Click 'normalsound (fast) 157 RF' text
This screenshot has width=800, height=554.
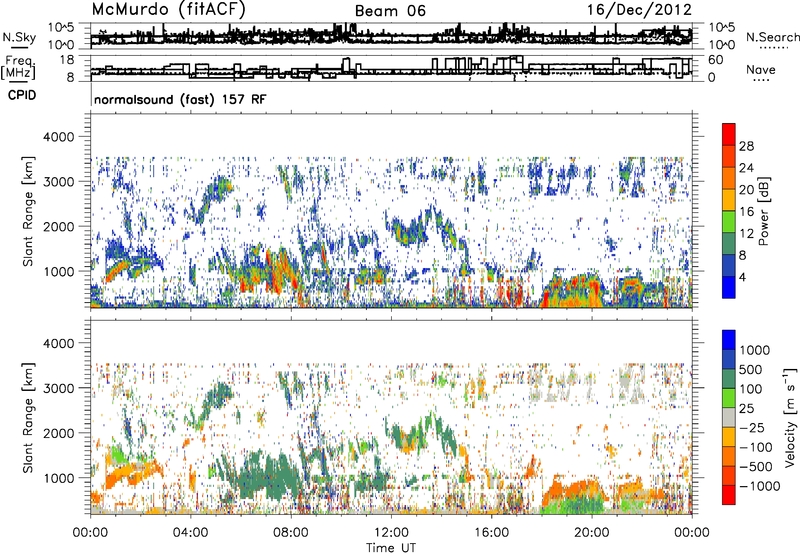pos(180,99)
